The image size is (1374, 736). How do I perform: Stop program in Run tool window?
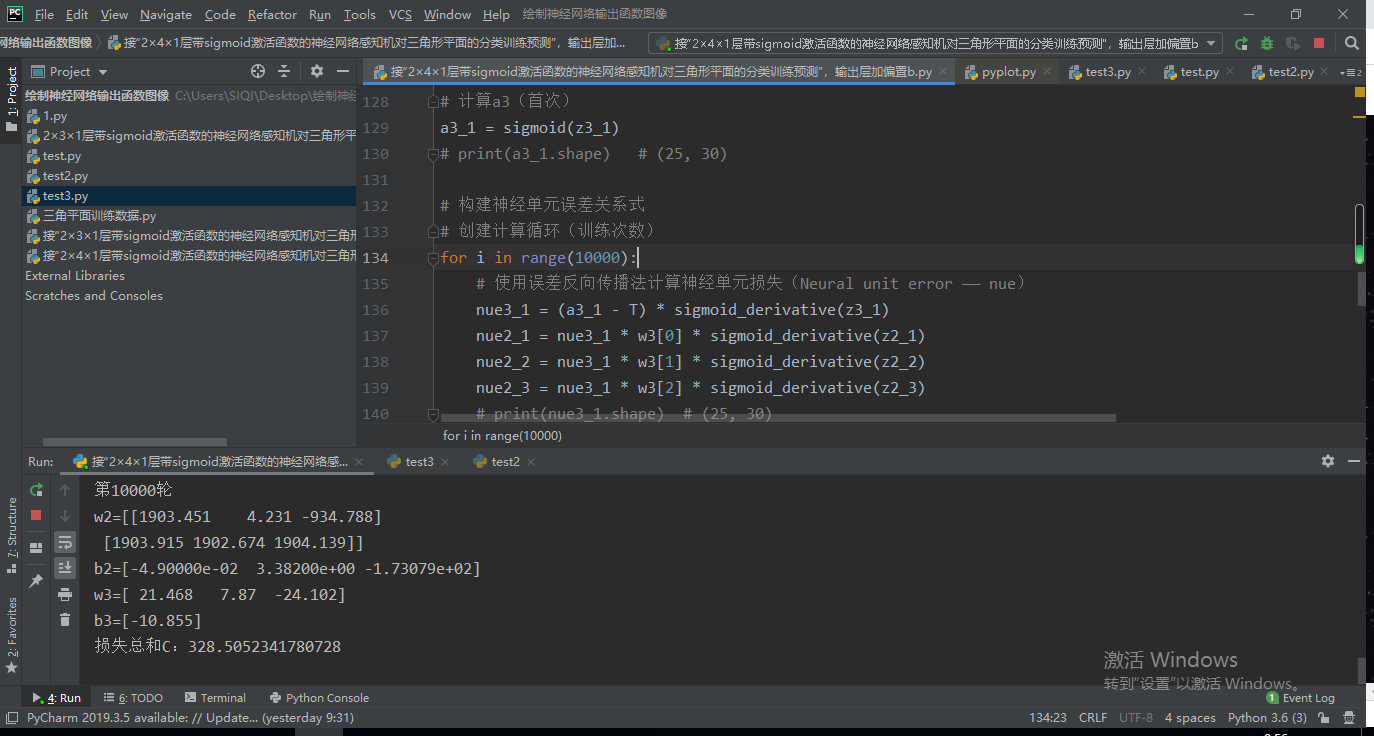[36, 515]
